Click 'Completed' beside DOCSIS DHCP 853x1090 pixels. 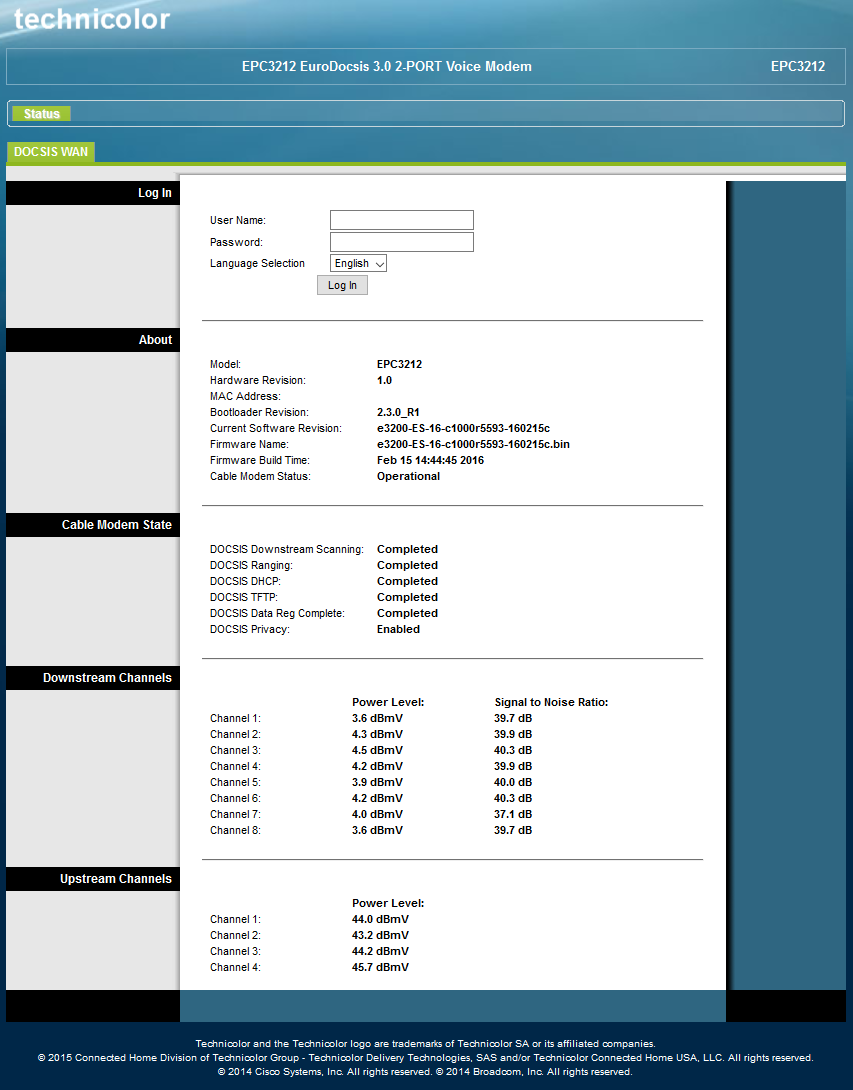click(407, 581)
